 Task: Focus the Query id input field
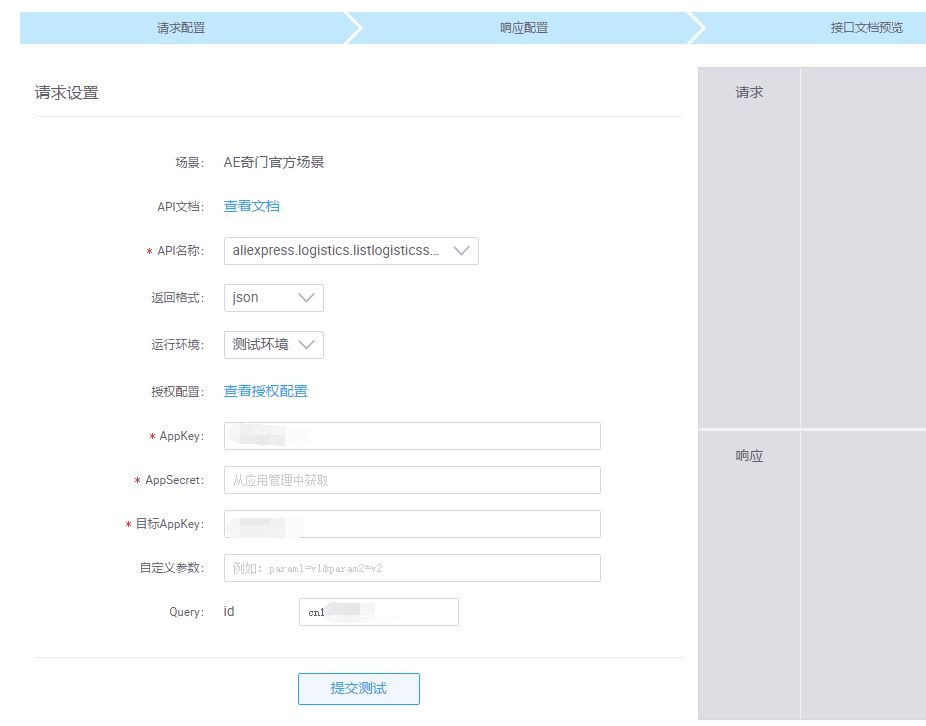click(x=379, y=612)
